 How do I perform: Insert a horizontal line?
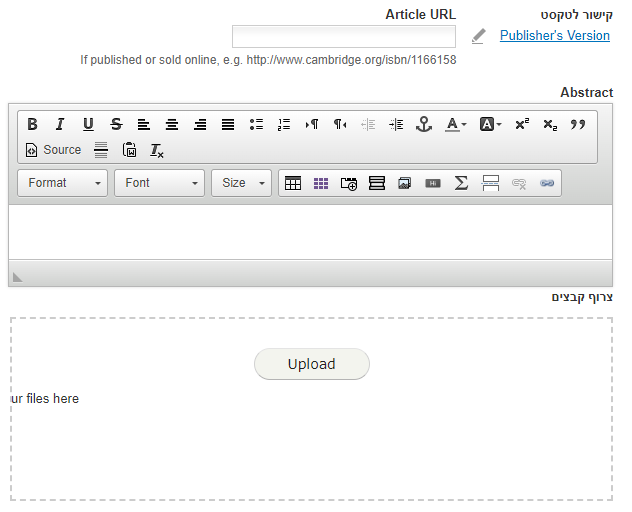pyautogui.click(x=101, y=150)
